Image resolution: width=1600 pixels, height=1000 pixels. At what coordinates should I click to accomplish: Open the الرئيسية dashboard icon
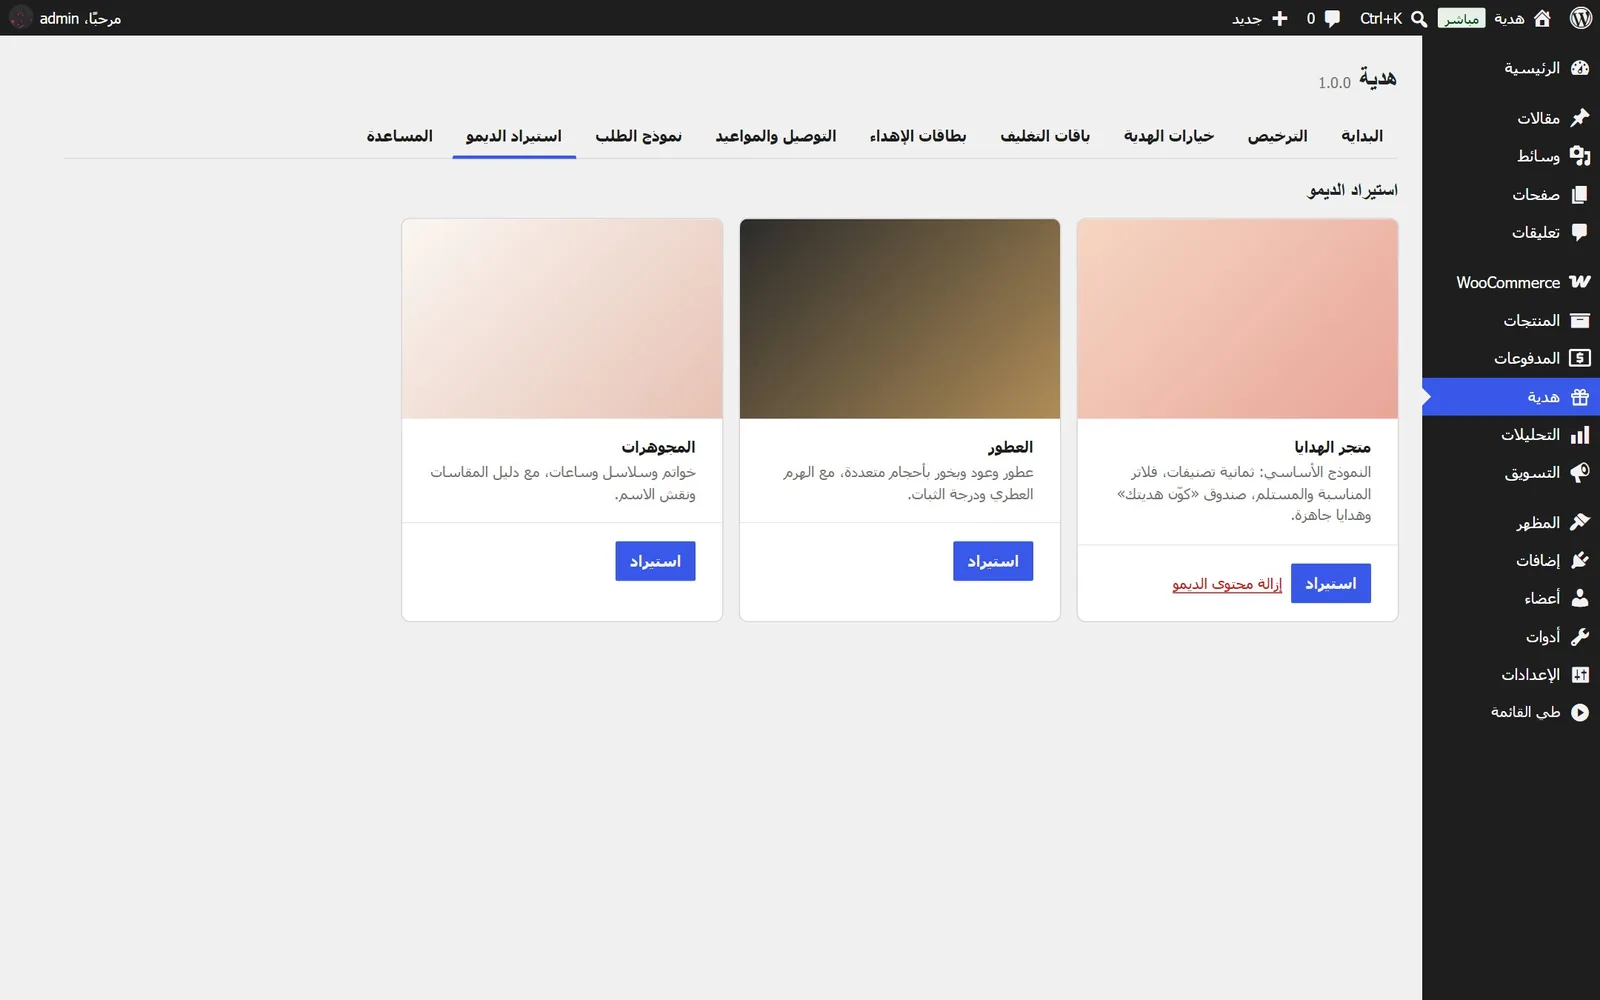pos(1580,68)
